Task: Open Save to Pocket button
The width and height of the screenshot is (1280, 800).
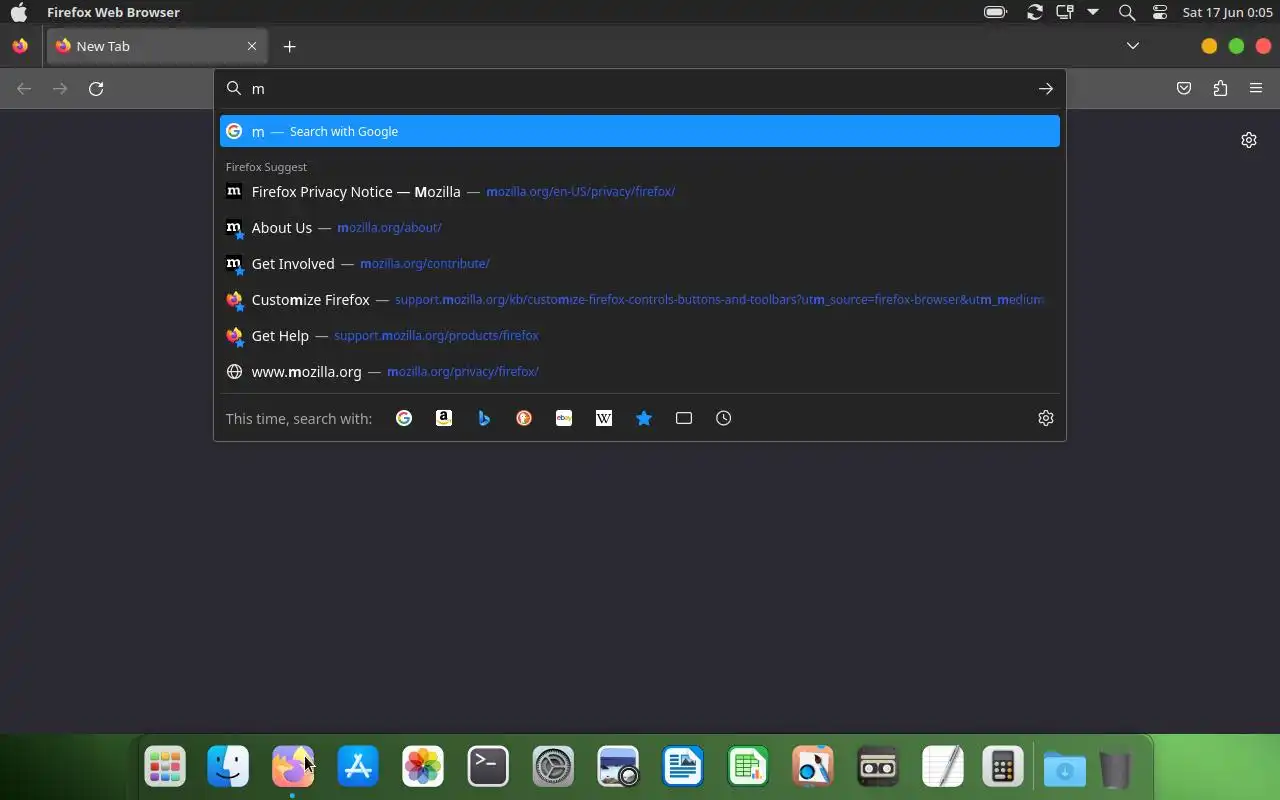Action: pyautogui.click(x=1184, y=89)
